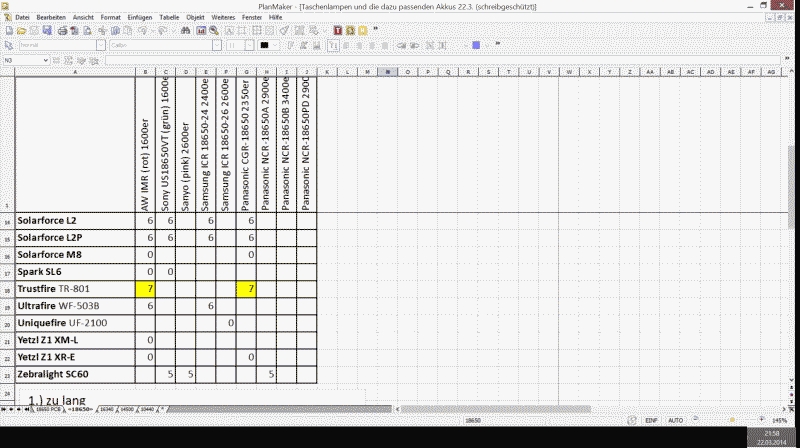Open the Einfügen menu
This screenshot has height=448, width=800.
140,17
